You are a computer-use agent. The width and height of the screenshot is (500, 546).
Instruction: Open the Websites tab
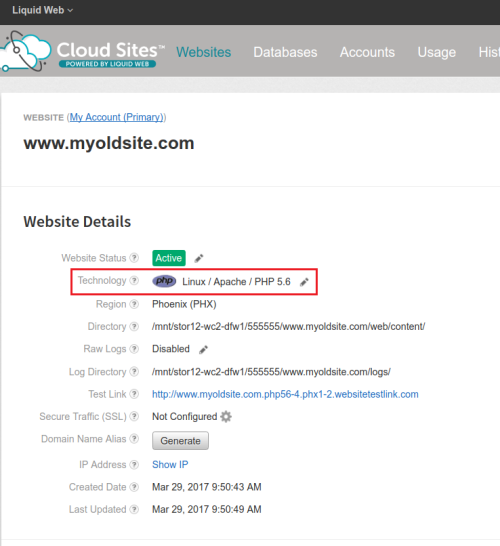pos(203,52)
